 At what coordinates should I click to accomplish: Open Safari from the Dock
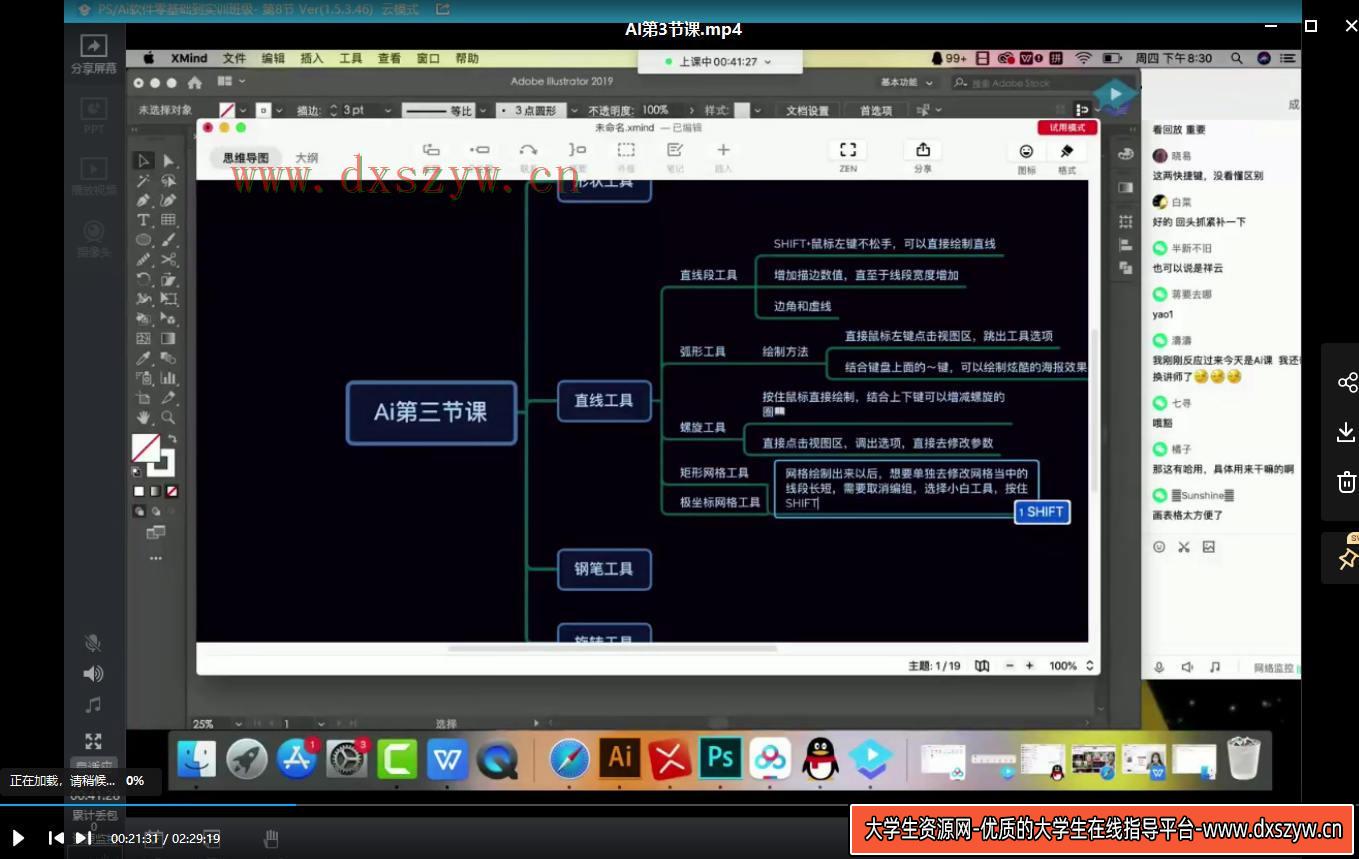[569, 759]
